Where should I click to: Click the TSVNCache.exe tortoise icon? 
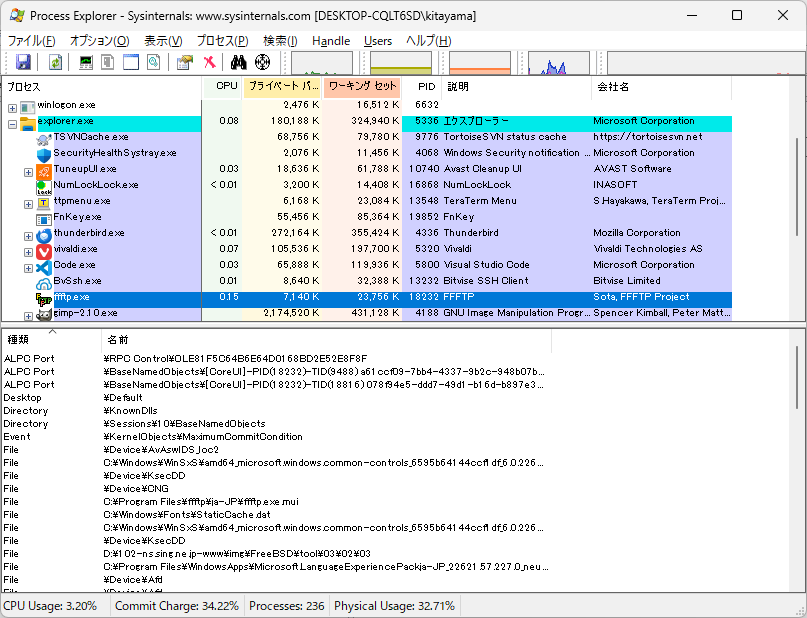[44, 138]
